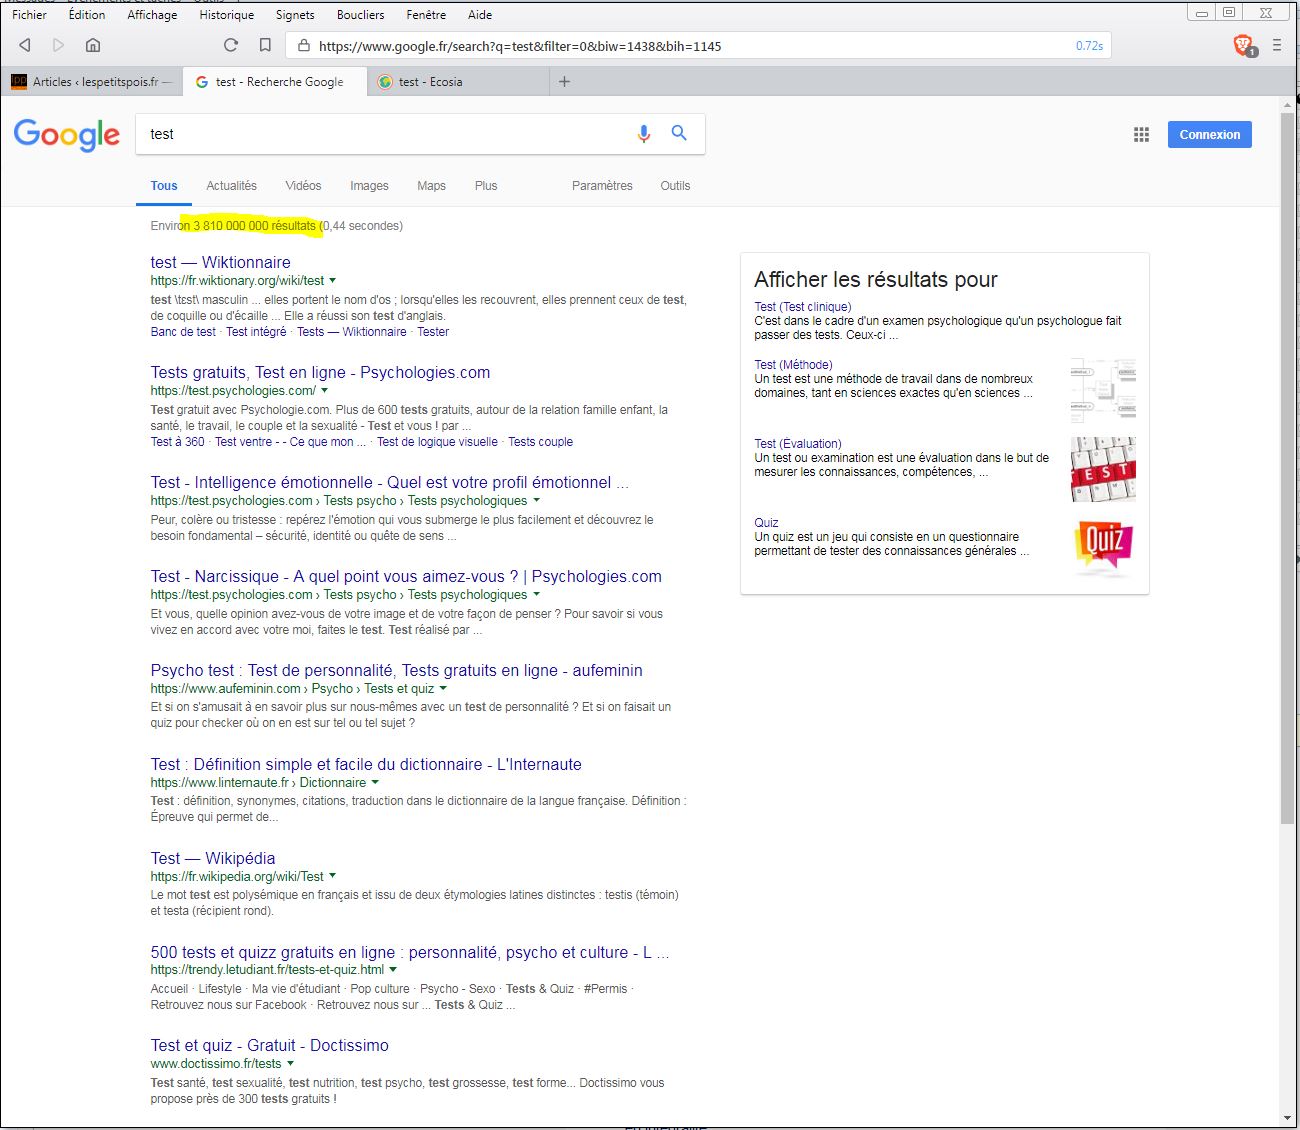Select the Images search filter

pyautogui.click(x=369, y=186)
